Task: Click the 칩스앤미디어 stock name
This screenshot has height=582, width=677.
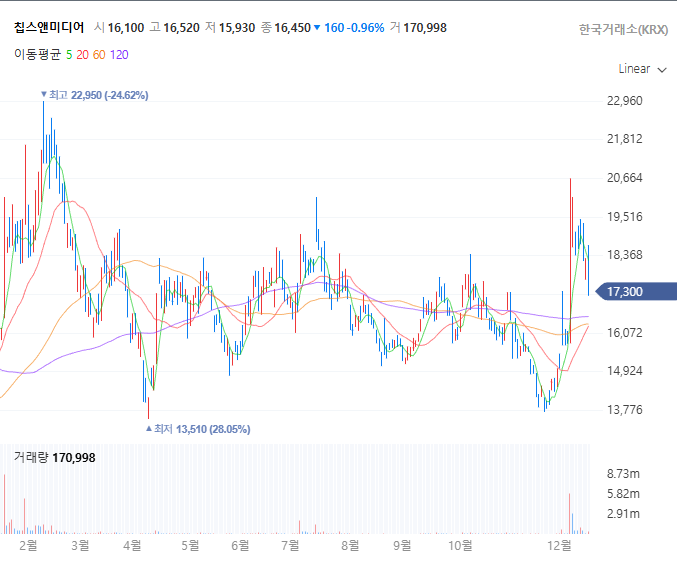Action: (x=49, y=28)
